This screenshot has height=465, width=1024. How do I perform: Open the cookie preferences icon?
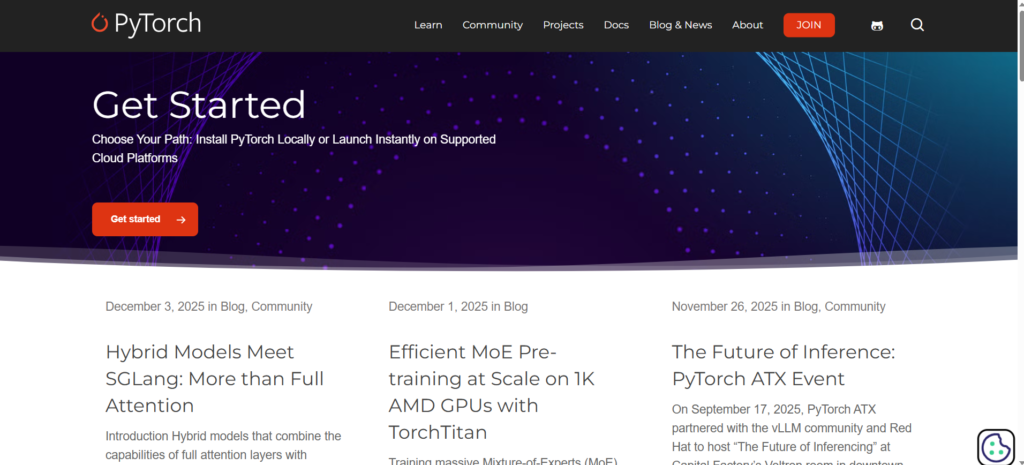(x=996, y=447)
